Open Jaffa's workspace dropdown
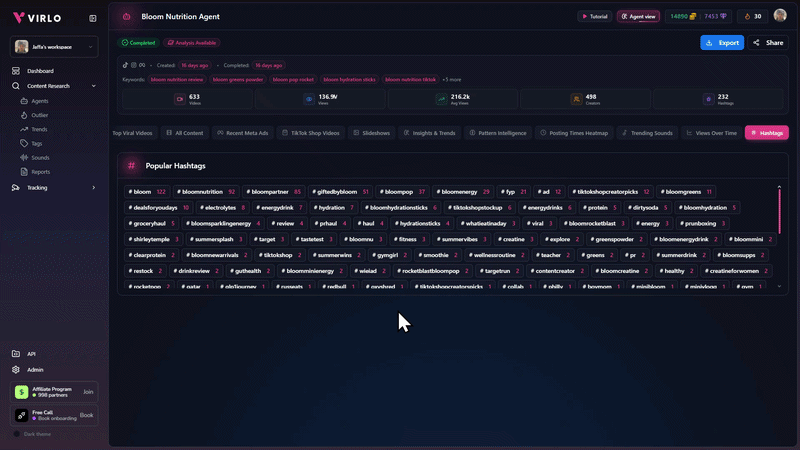This screenshot has height=450, width=800. pos(54,47)
